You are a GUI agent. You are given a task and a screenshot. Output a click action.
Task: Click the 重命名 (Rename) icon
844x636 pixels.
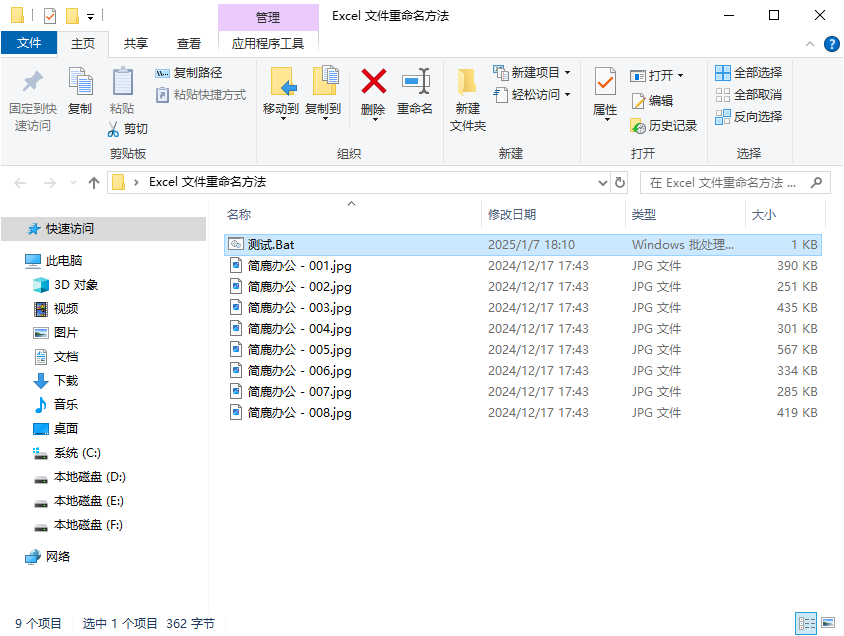click(x=415, y=94)
